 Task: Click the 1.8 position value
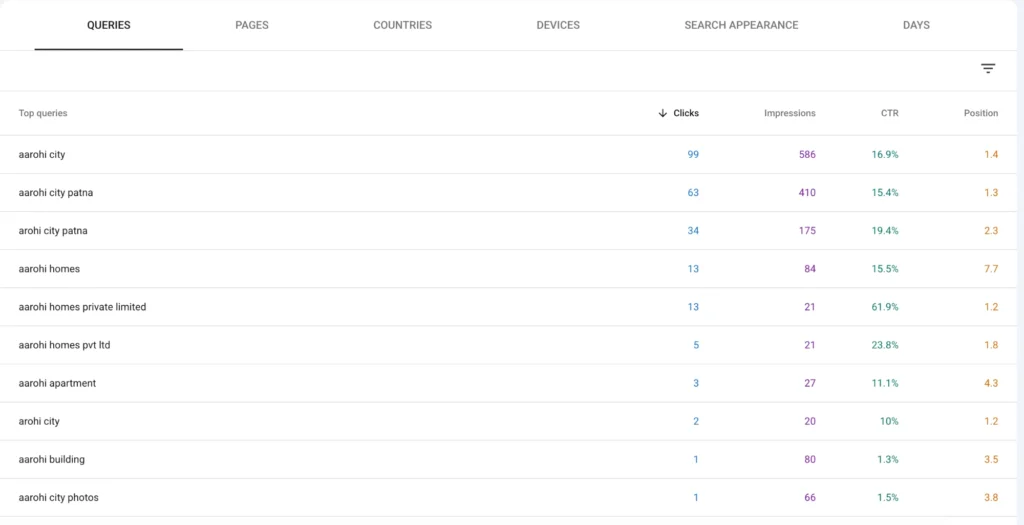point(991,345)
